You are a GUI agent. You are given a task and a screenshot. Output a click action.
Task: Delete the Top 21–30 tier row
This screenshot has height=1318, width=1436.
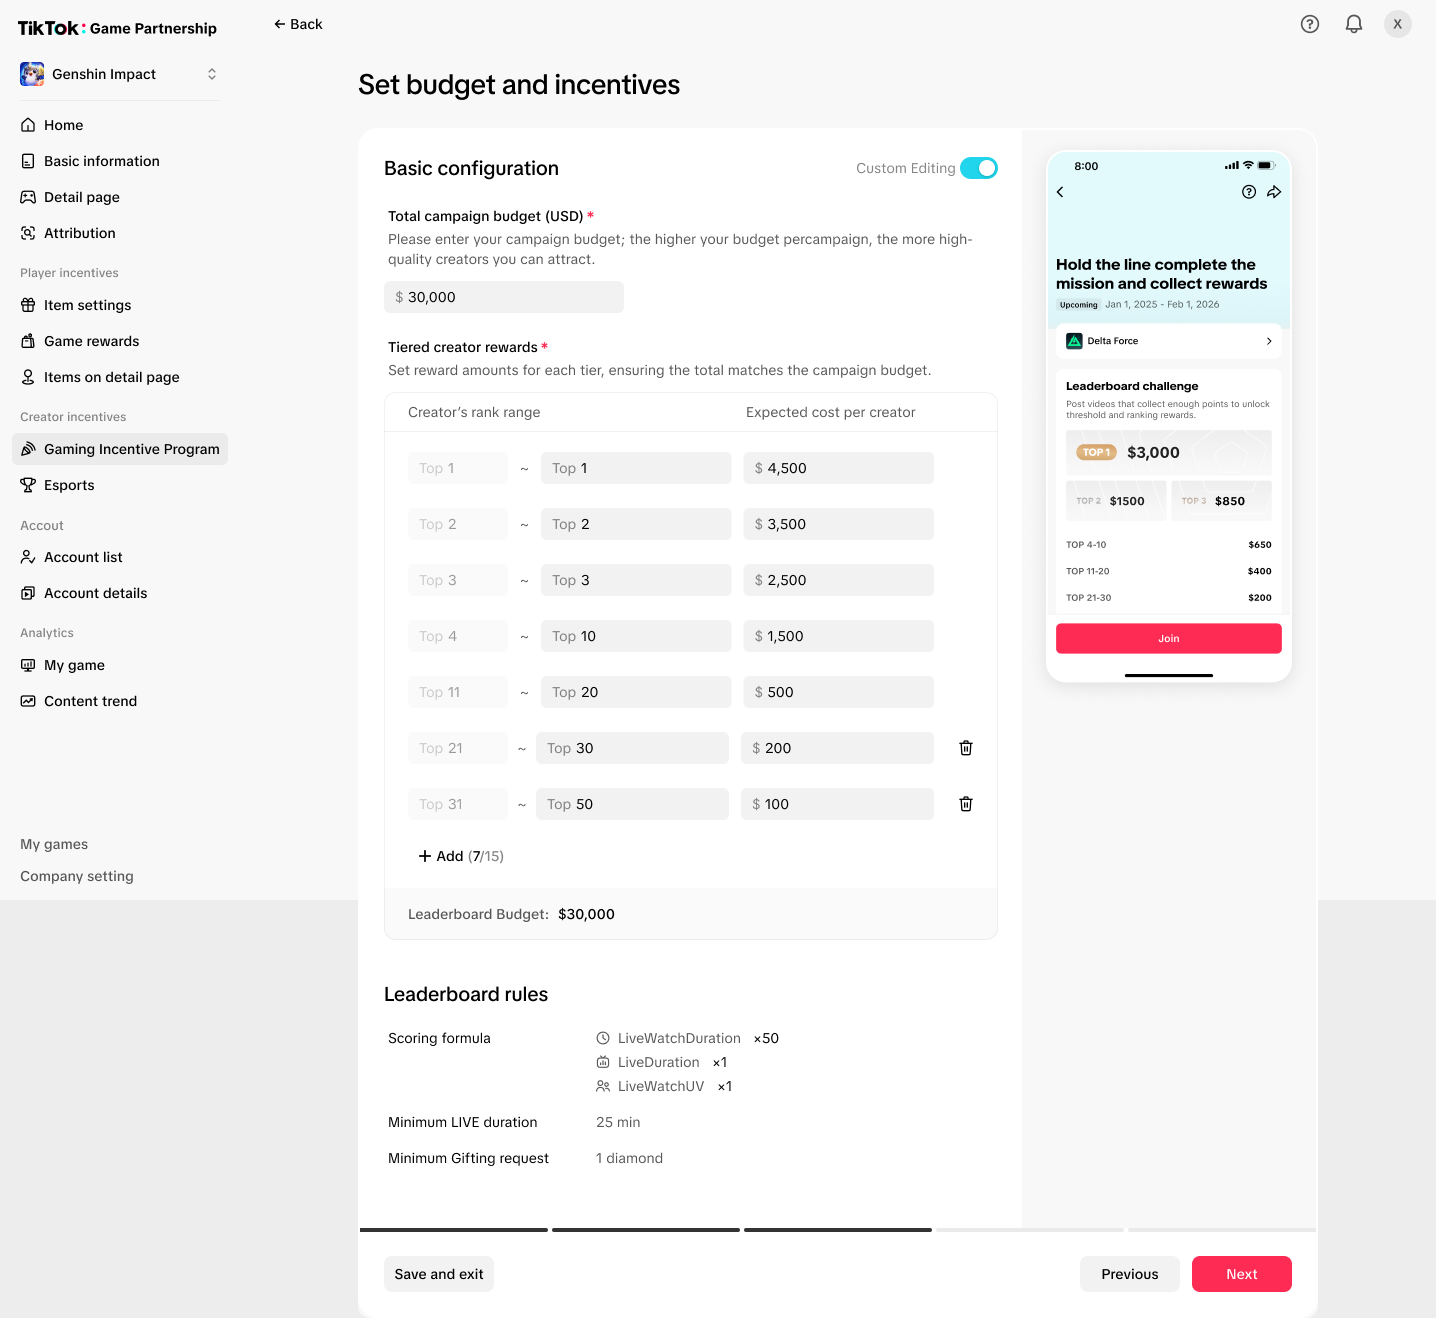tap(966, 748)
